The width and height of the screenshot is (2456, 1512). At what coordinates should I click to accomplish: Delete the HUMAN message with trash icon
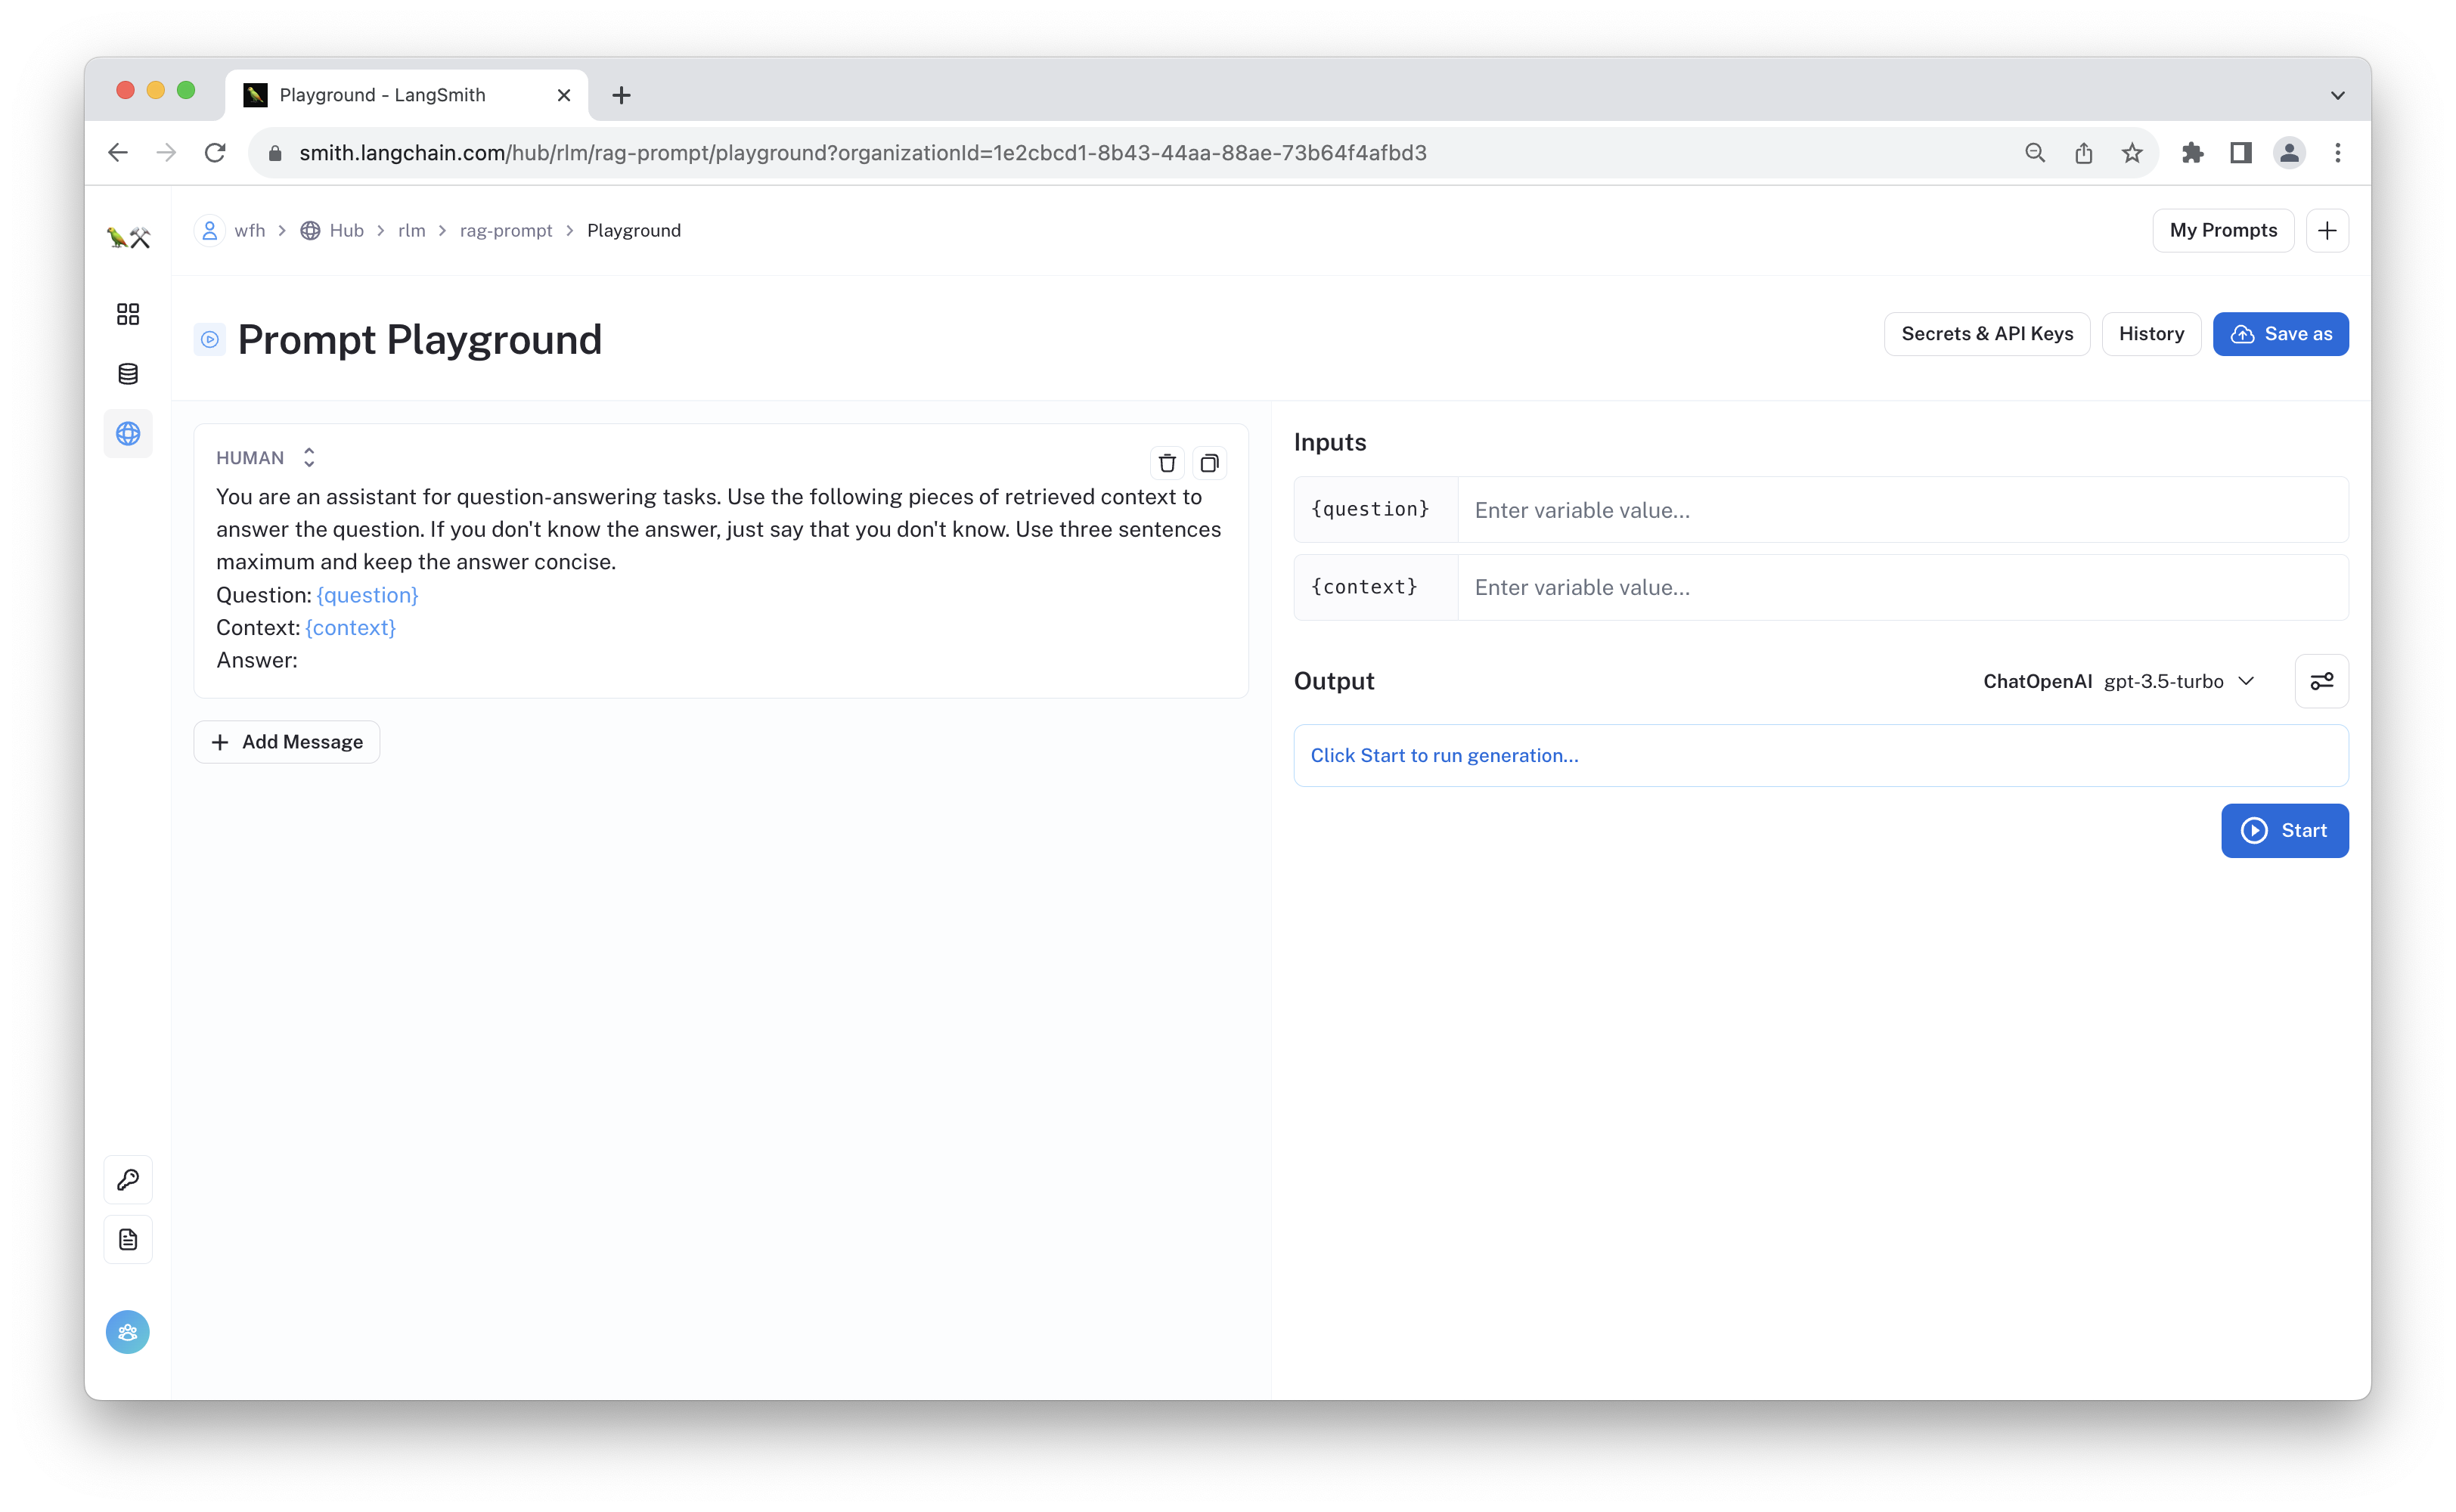coord(1167,463)
